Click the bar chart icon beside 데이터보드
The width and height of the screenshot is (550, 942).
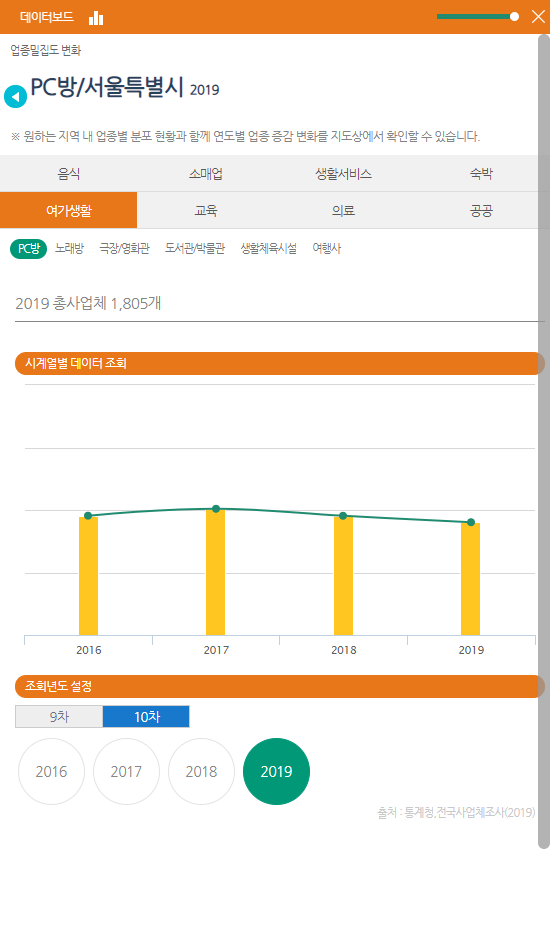(x=96, y=18)
